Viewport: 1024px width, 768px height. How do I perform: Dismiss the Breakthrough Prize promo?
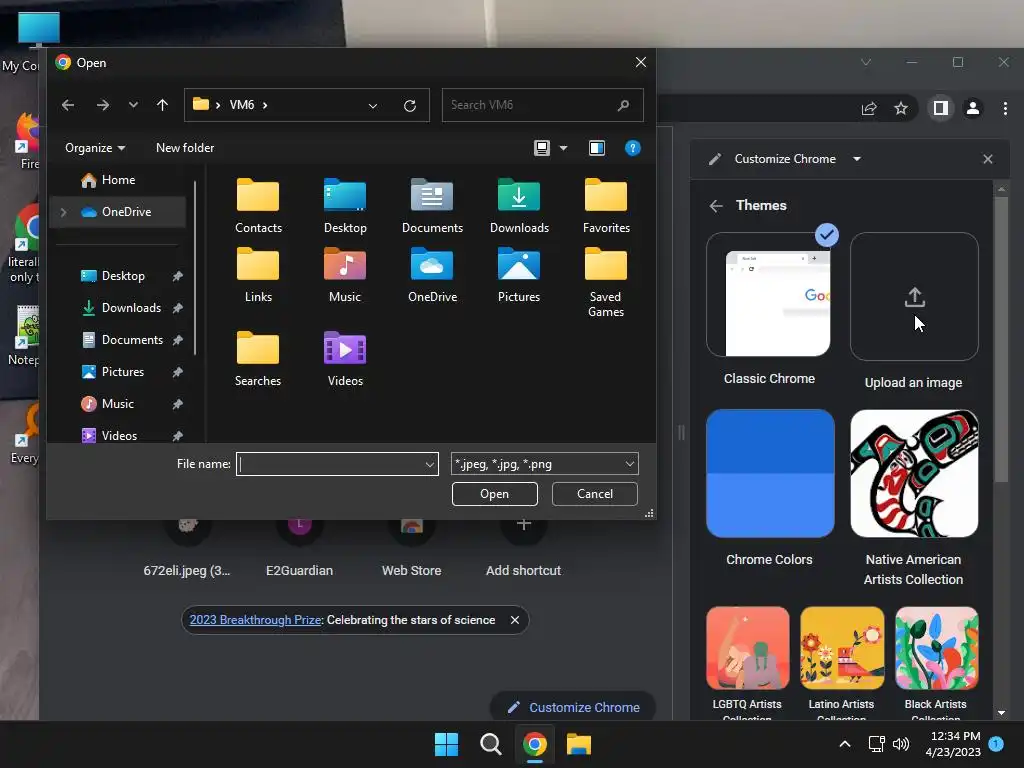515,620
